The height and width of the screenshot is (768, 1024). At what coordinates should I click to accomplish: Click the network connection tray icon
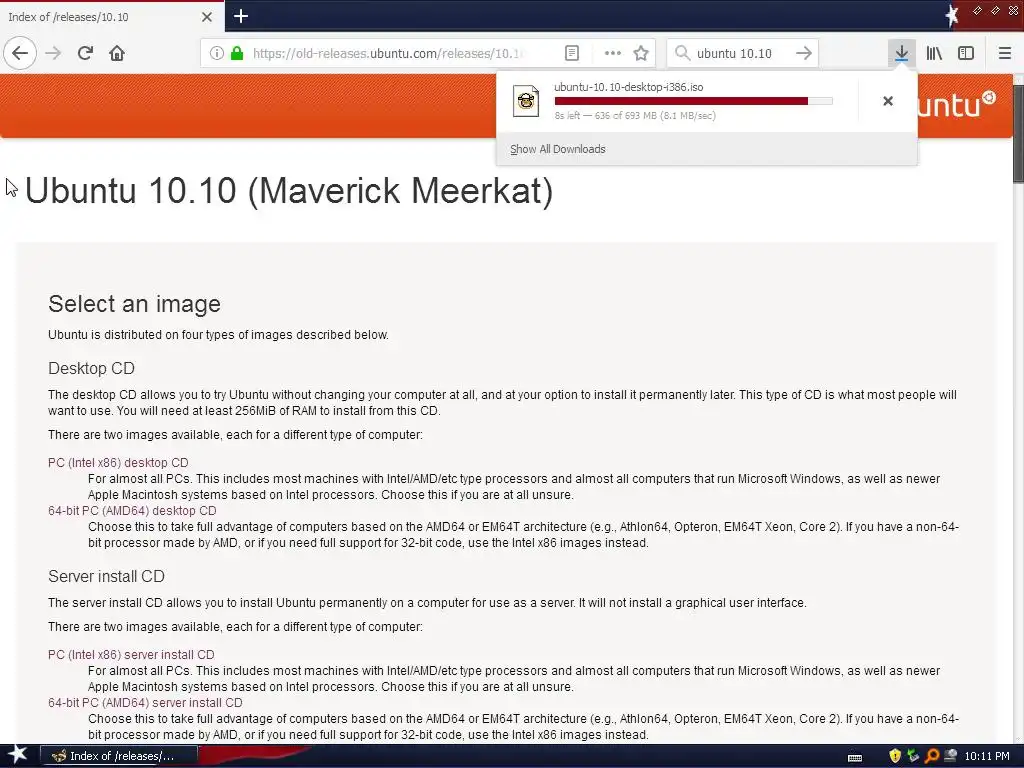tap(950, 756)
